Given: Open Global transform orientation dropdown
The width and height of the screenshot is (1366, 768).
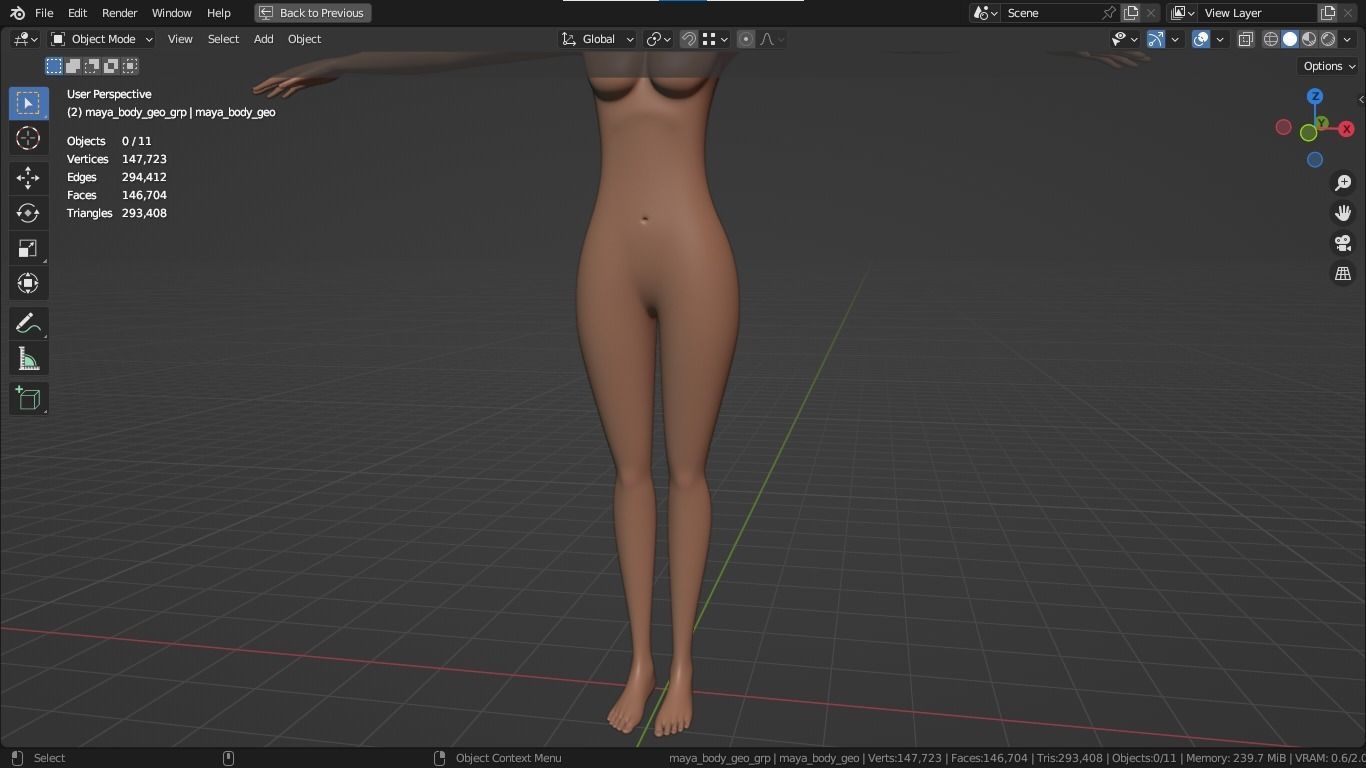Looking at the screenshot, I should 598,39.
